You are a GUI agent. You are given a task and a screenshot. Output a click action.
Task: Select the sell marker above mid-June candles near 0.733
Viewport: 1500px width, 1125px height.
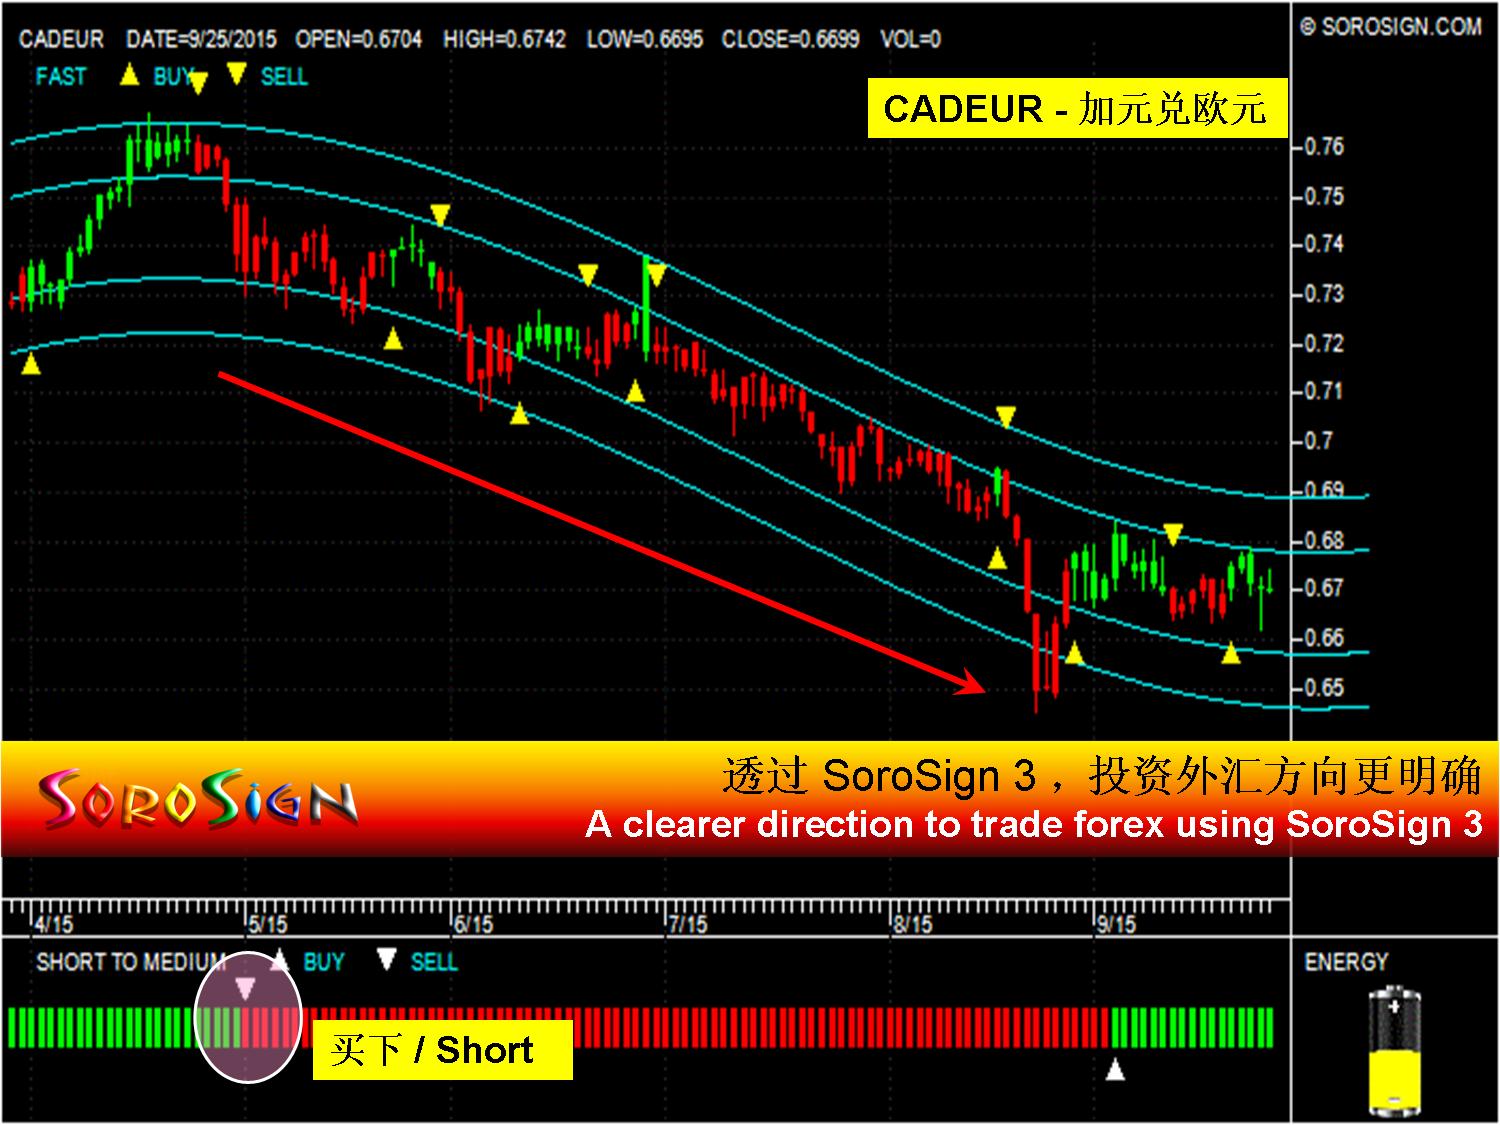tap(588, 275)
